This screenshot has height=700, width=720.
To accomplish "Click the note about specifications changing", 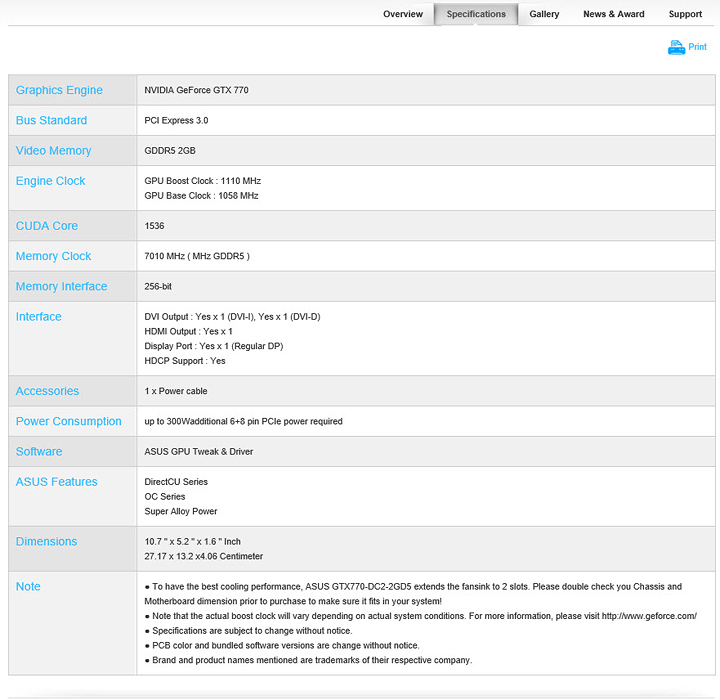I will (x=248, y=631).
